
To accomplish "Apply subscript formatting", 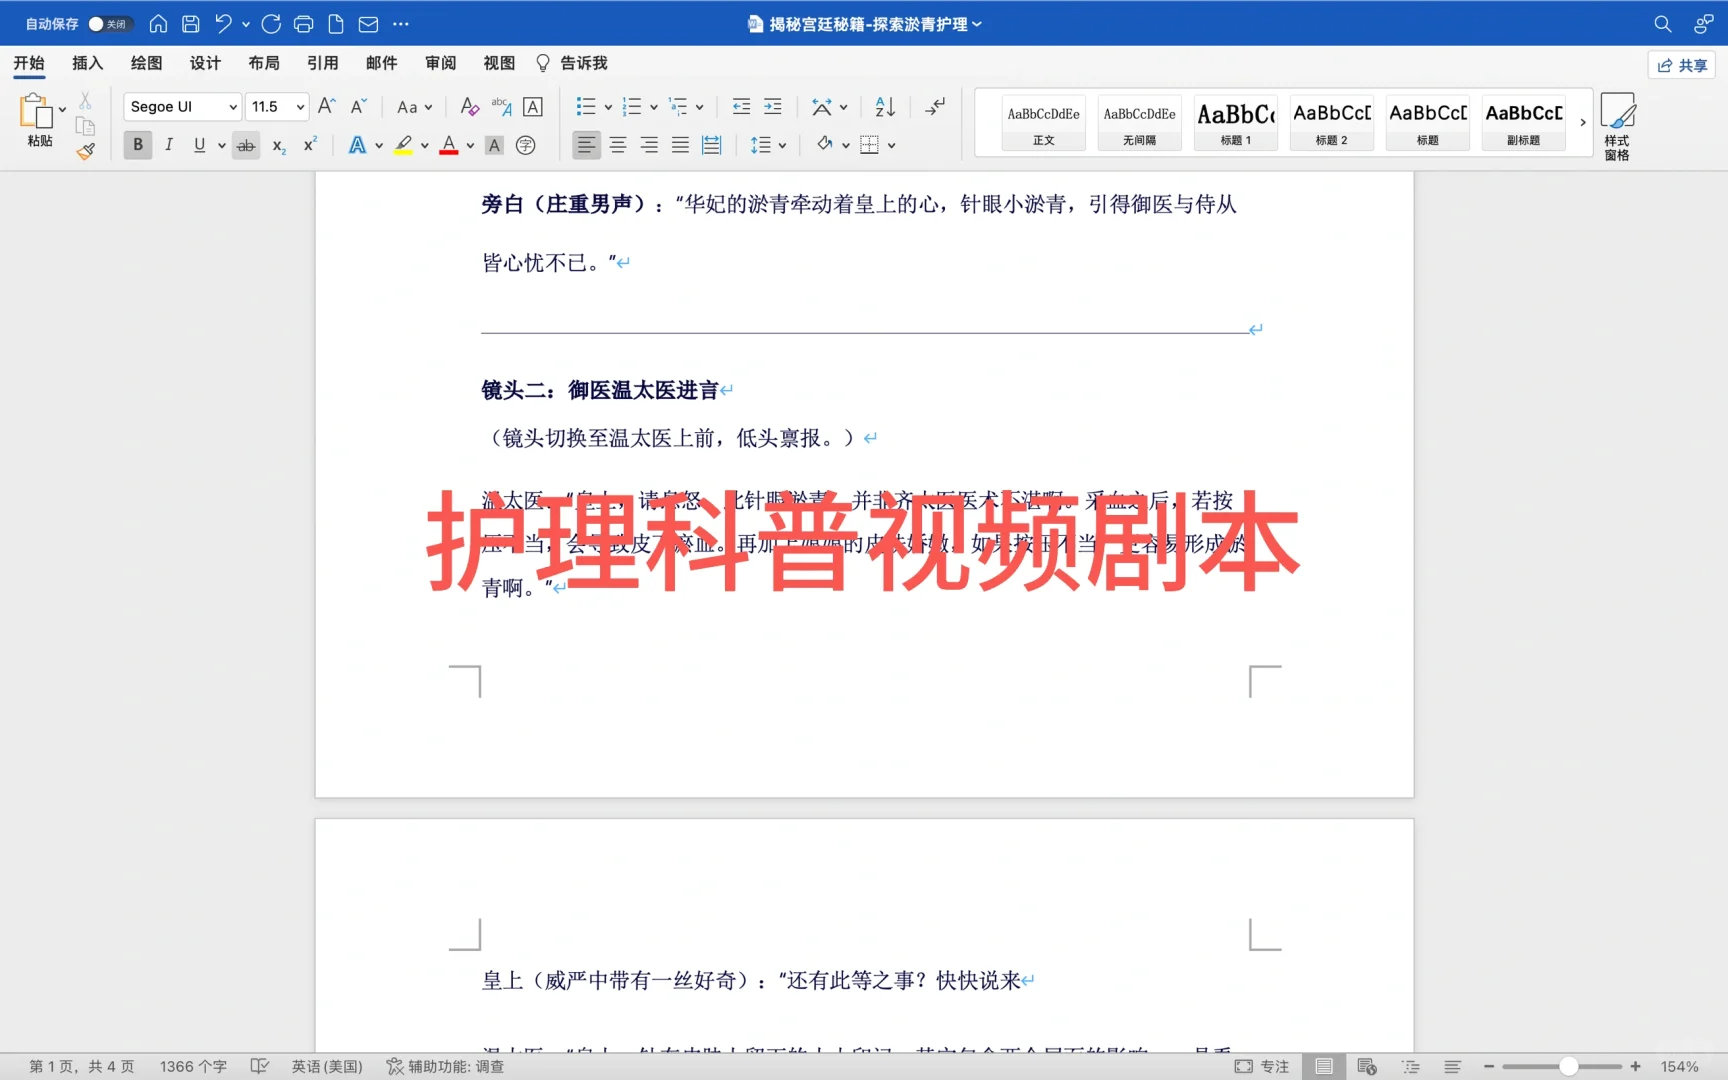I will [x=277, y=146].
